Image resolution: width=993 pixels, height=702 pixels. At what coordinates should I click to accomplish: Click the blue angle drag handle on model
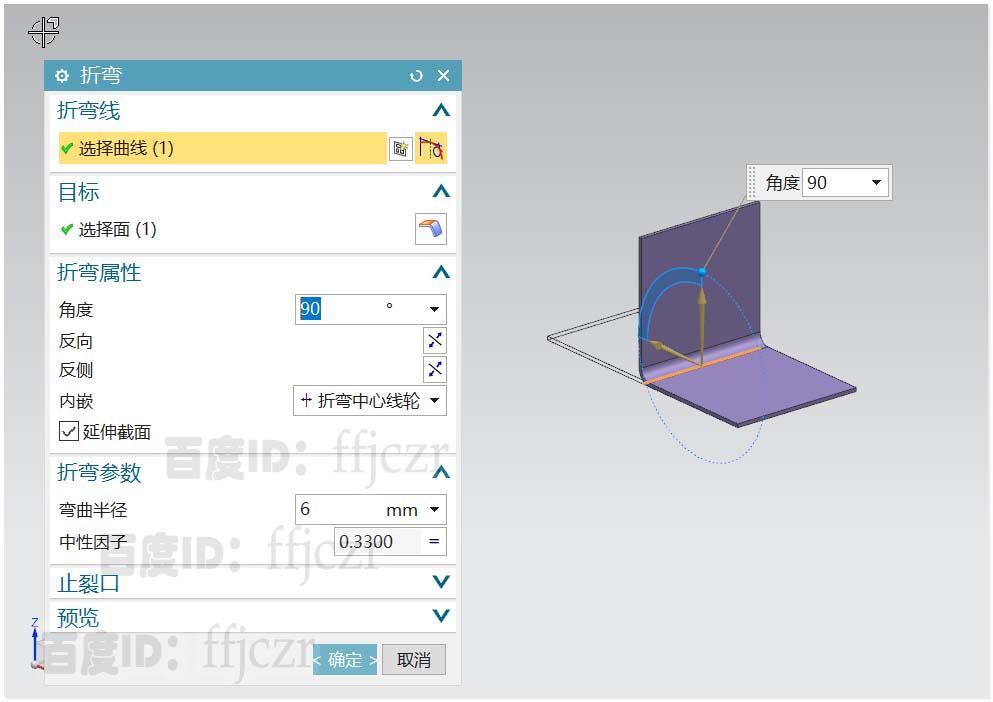coord(702,272)
